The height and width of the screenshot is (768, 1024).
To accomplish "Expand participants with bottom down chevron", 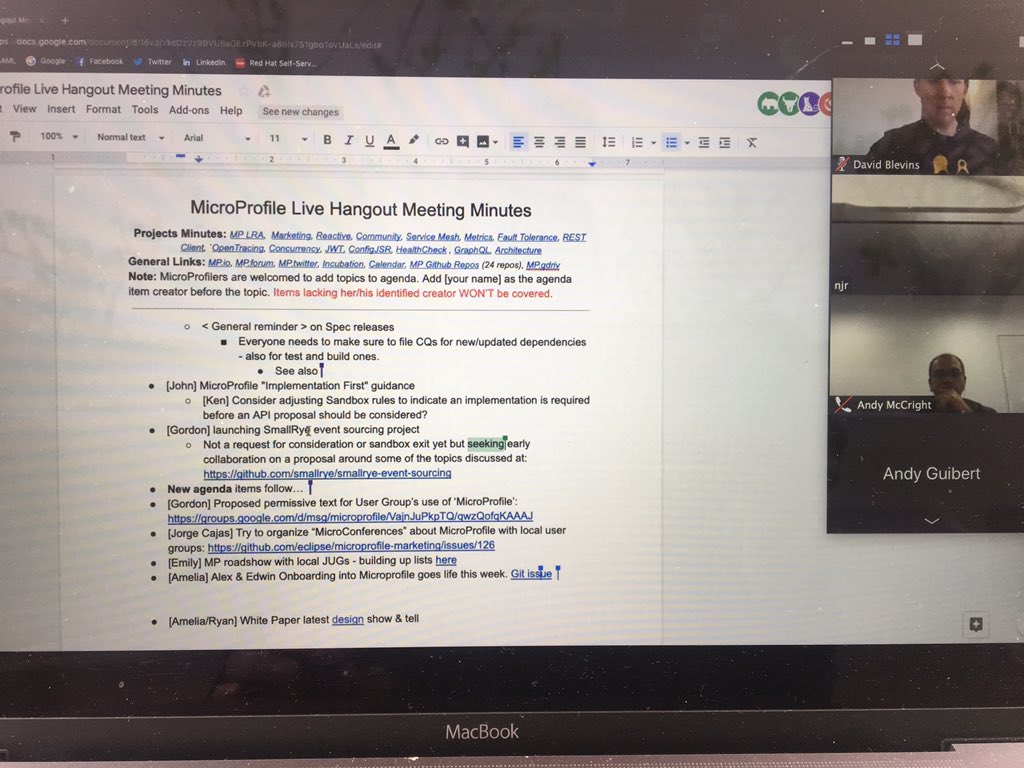I will click(932, 520).
